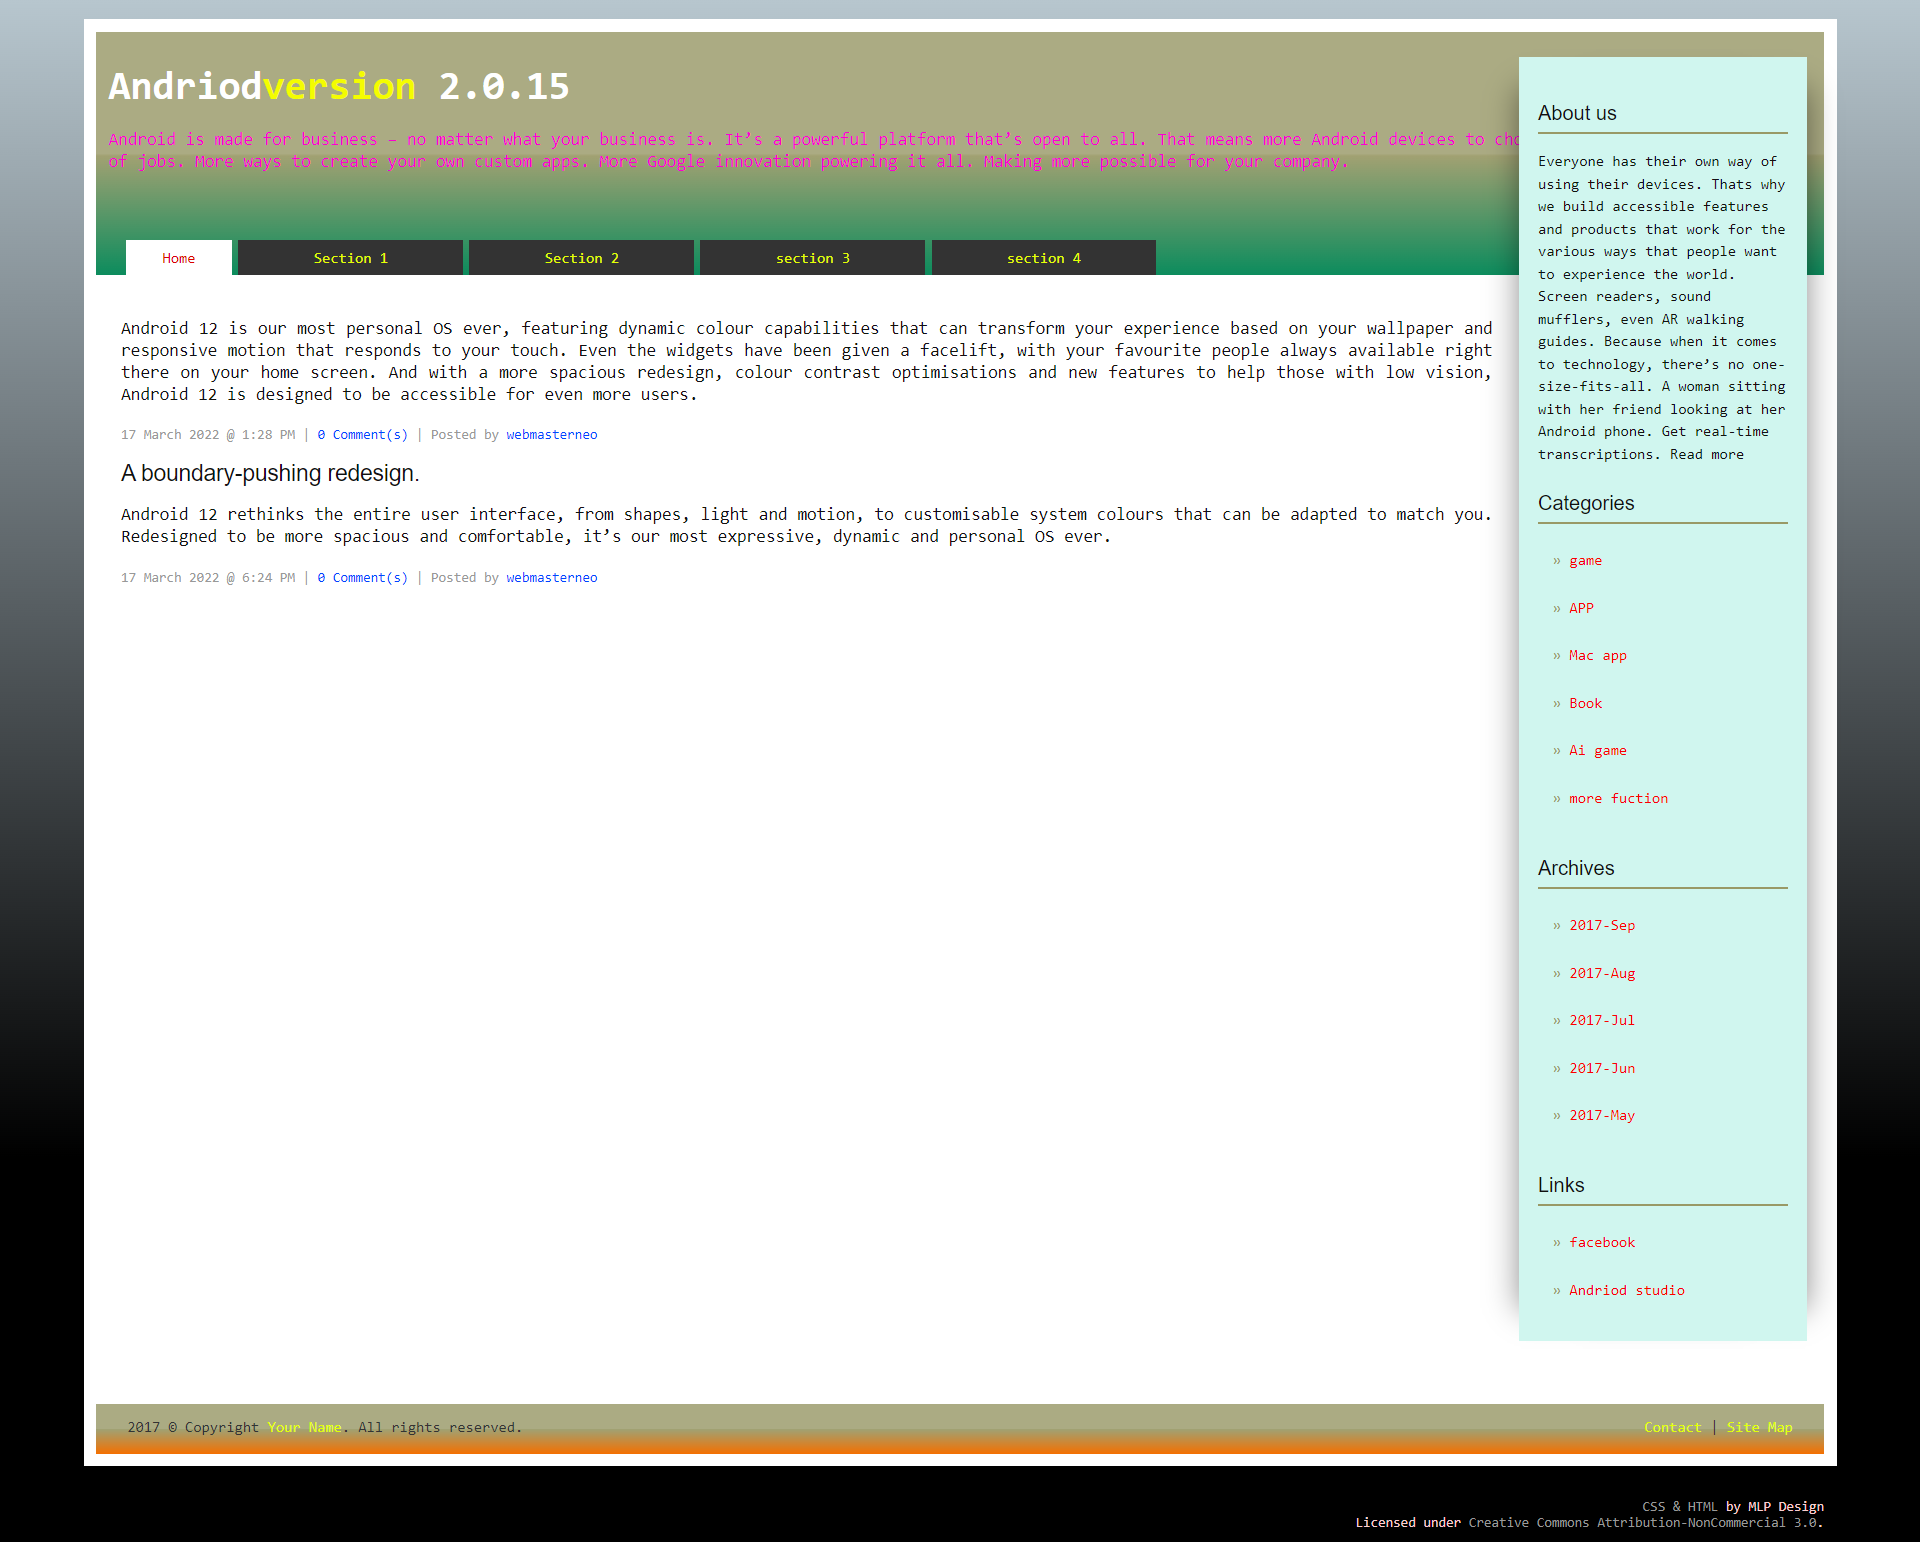Open the more fuction category
The image size is (1920, 1542).
(1618, 798)
